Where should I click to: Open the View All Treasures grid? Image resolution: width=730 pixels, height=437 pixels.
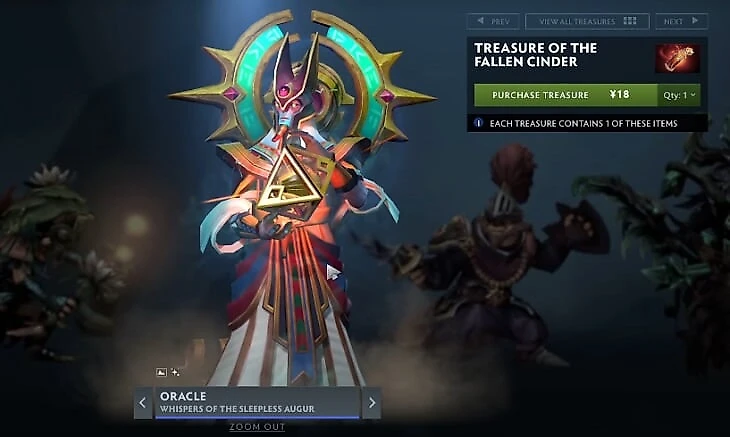[x=587, y=21]
